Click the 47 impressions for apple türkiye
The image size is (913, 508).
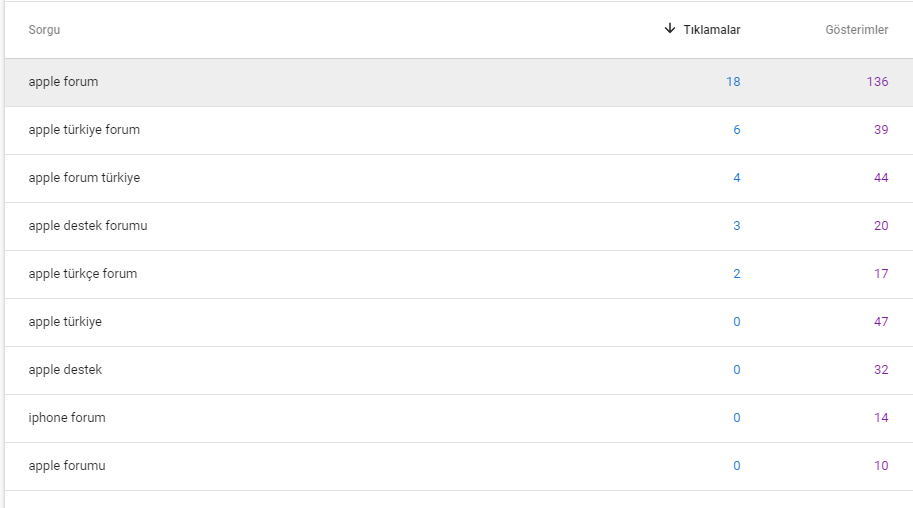coord(881,322)
